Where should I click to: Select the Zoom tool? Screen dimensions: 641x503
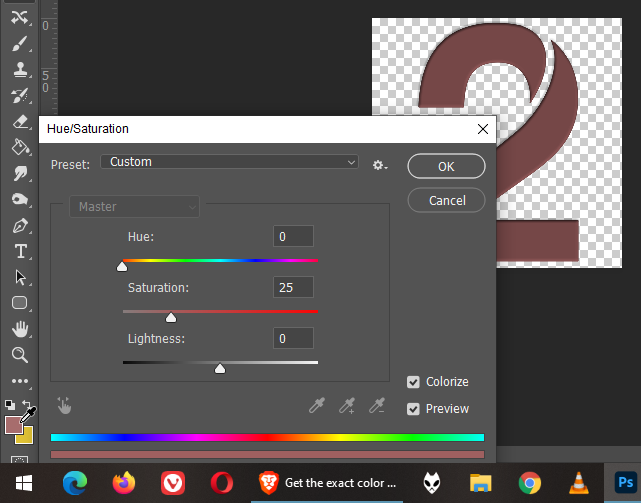(20, 355)
